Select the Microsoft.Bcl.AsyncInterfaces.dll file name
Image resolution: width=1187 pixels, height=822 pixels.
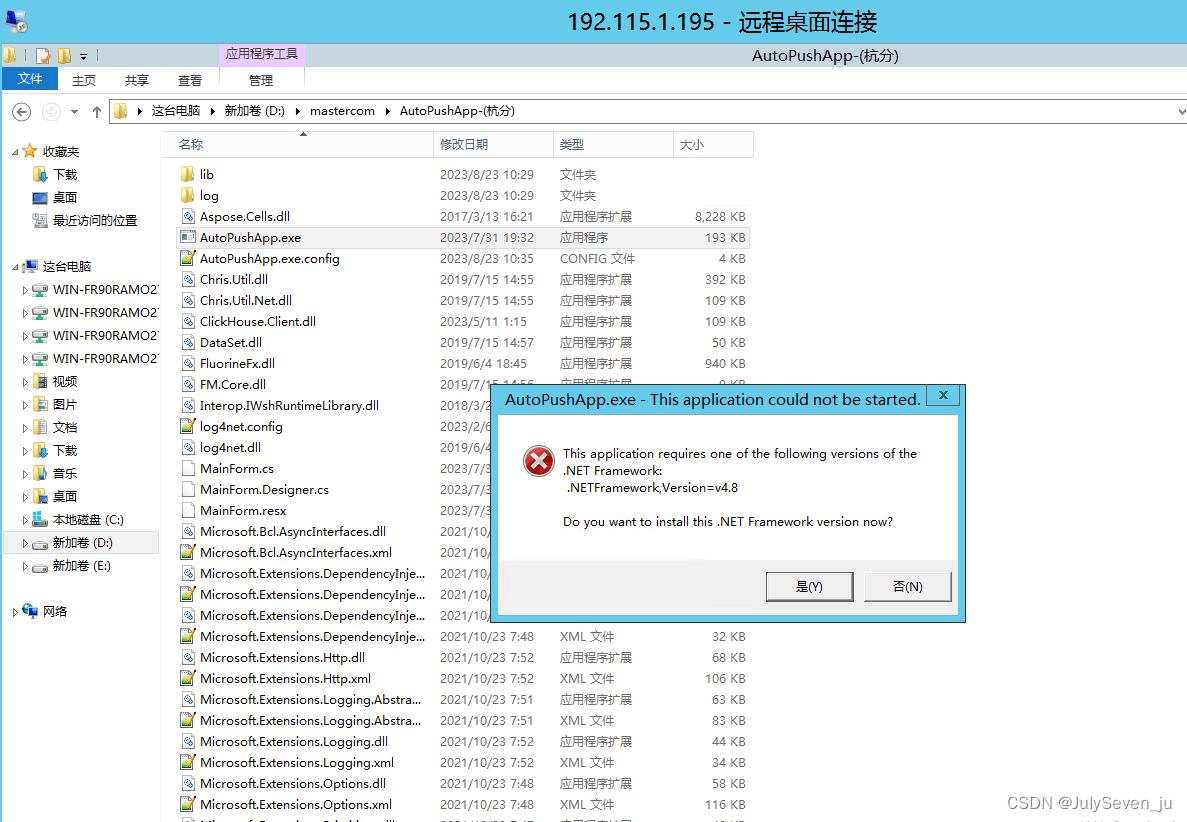coord(293,531)
